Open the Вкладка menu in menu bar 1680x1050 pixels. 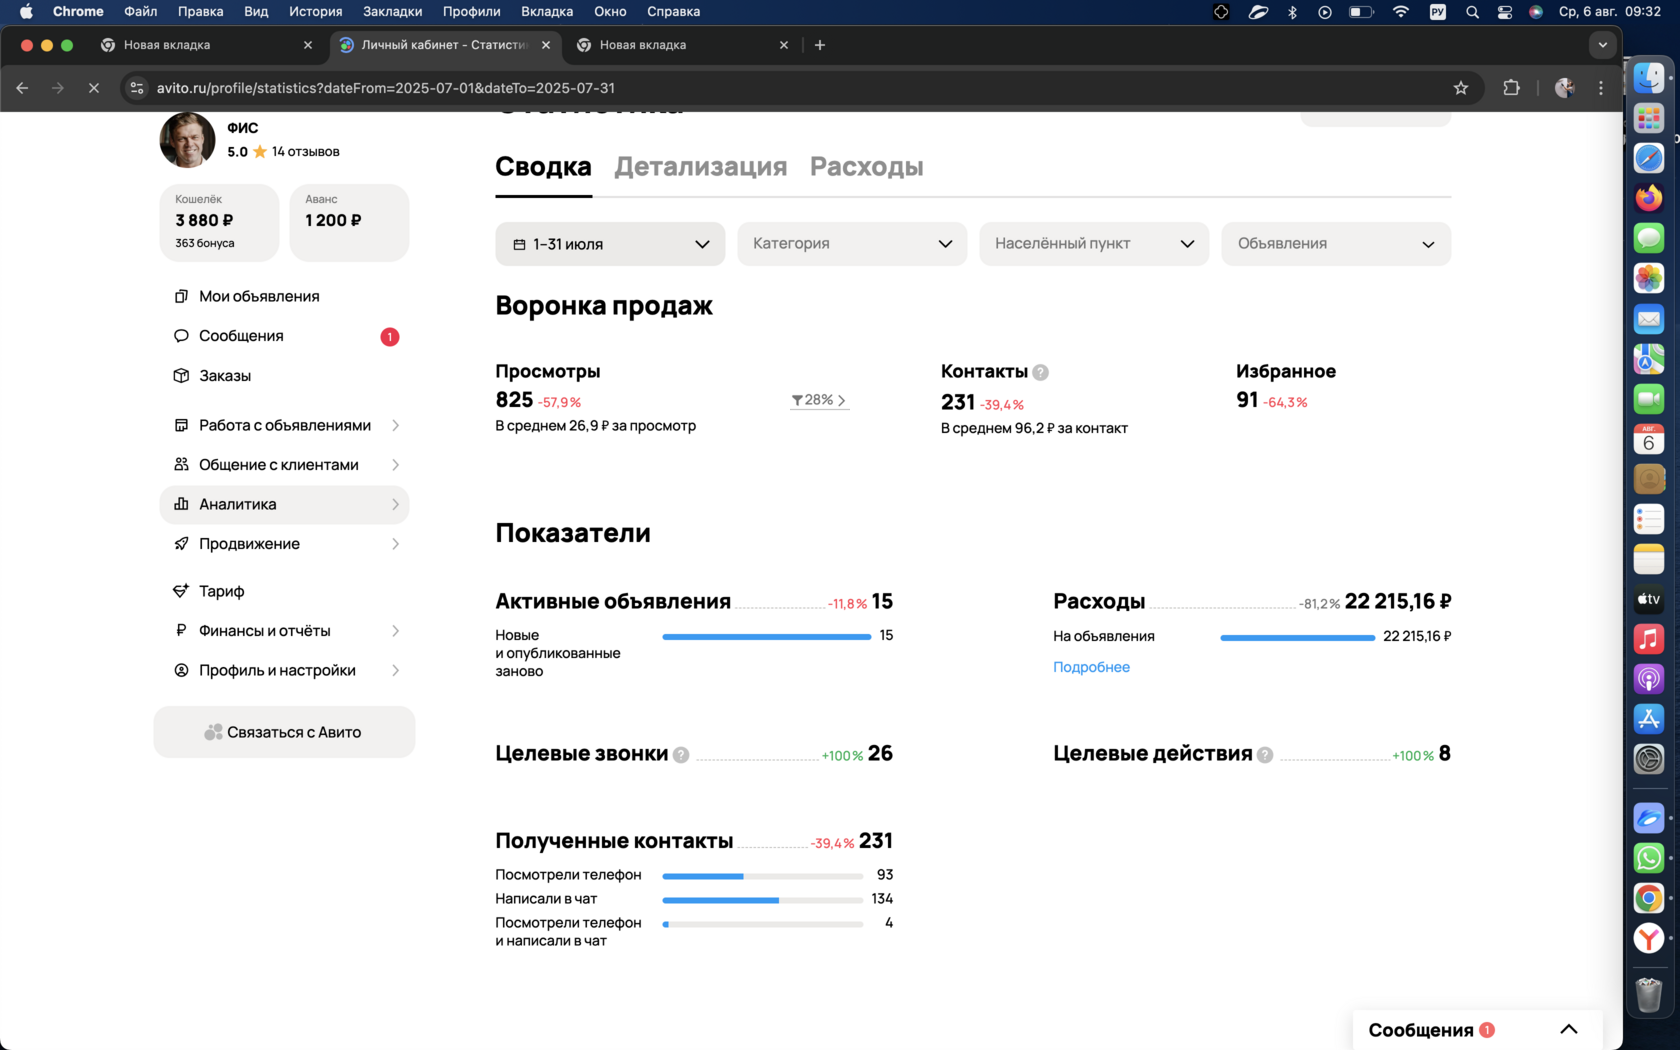pyautogui.click(x=547, y=12)
